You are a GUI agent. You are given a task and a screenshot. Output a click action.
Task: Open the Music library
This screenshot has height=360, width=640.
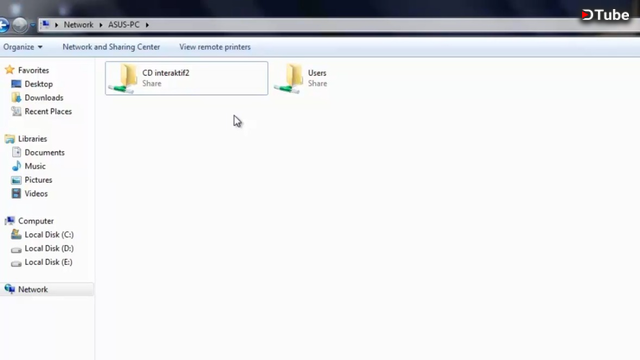[35, 166]
